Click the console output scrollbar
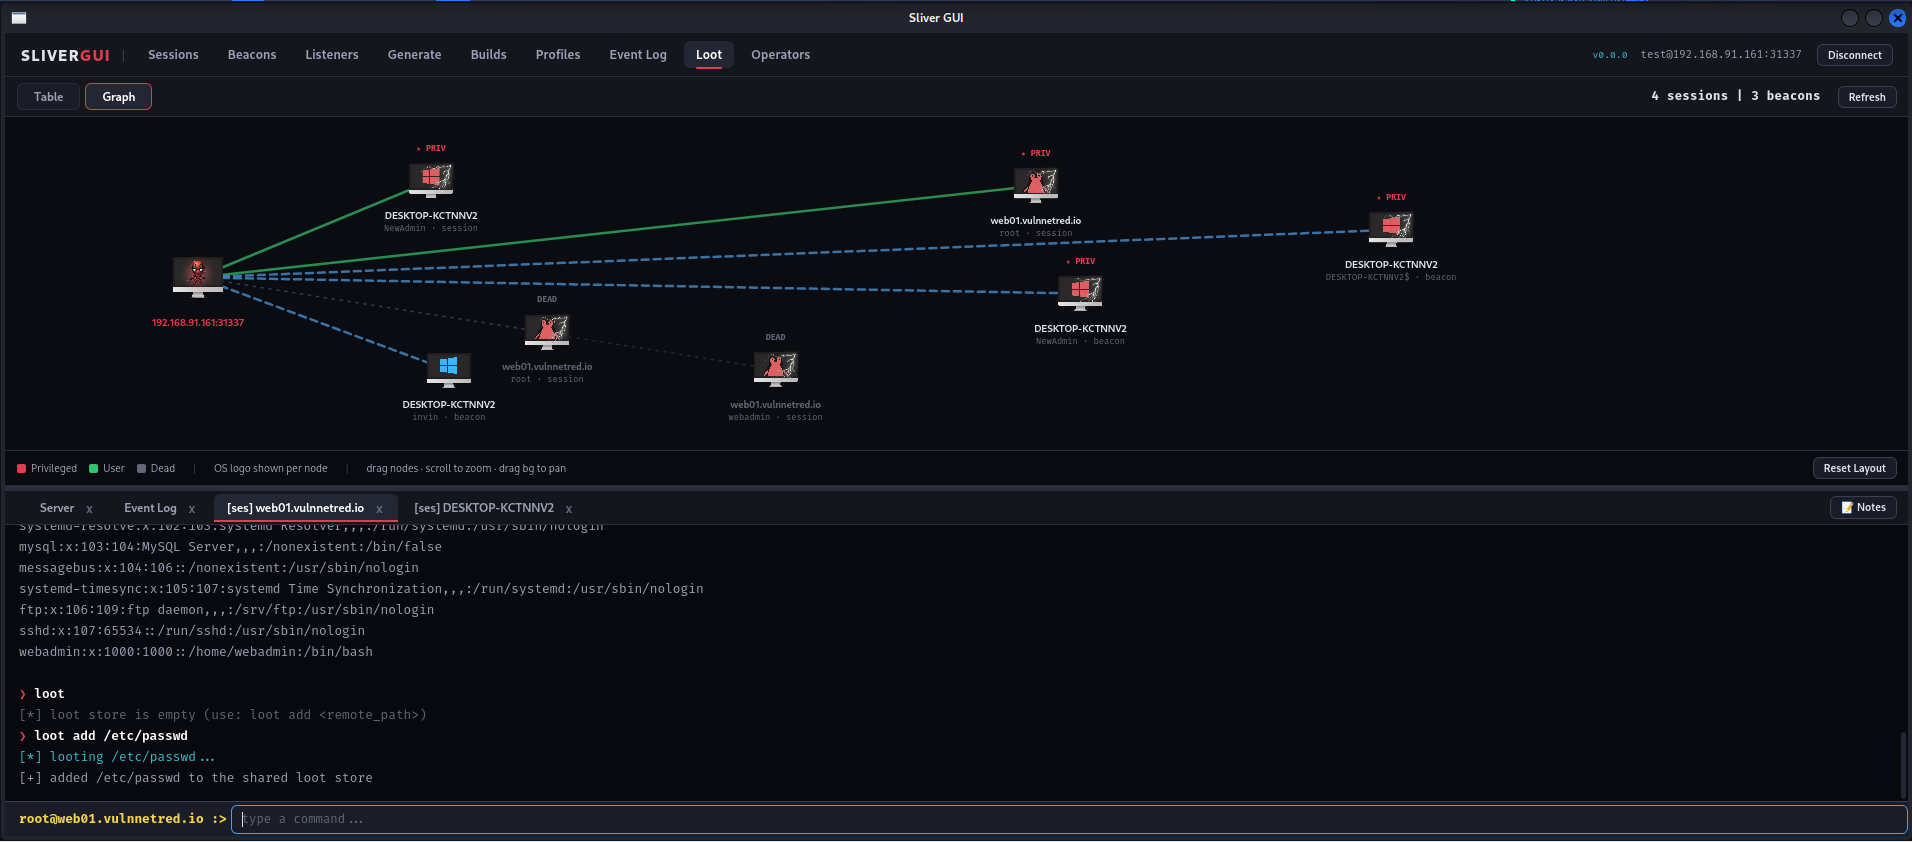This screenshot has width=1912, height=842. (x=1903, y=765)
